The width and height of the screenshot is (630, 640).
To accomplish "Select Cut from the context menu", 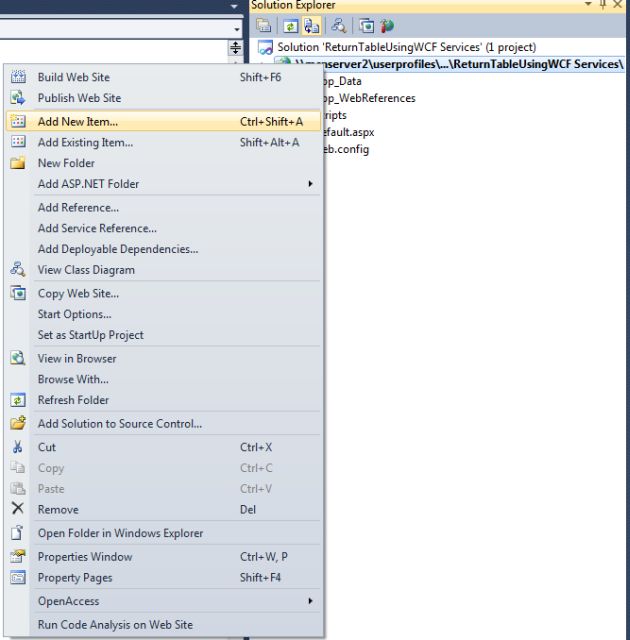I will [164, 448].
